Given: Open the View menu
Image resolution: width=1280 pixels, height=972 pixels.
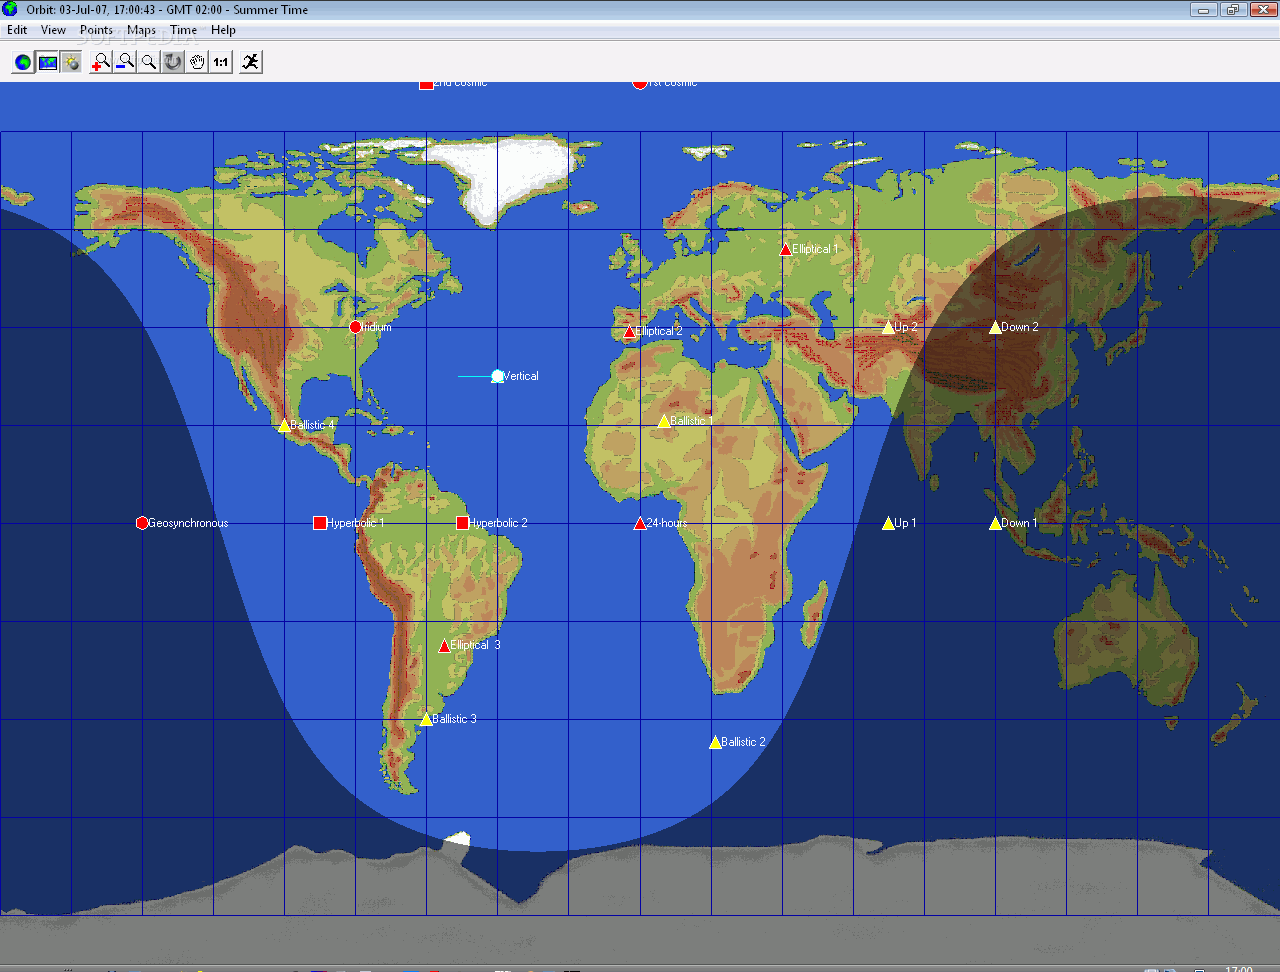Looking at the screenshot, I should tap(53, 30).
